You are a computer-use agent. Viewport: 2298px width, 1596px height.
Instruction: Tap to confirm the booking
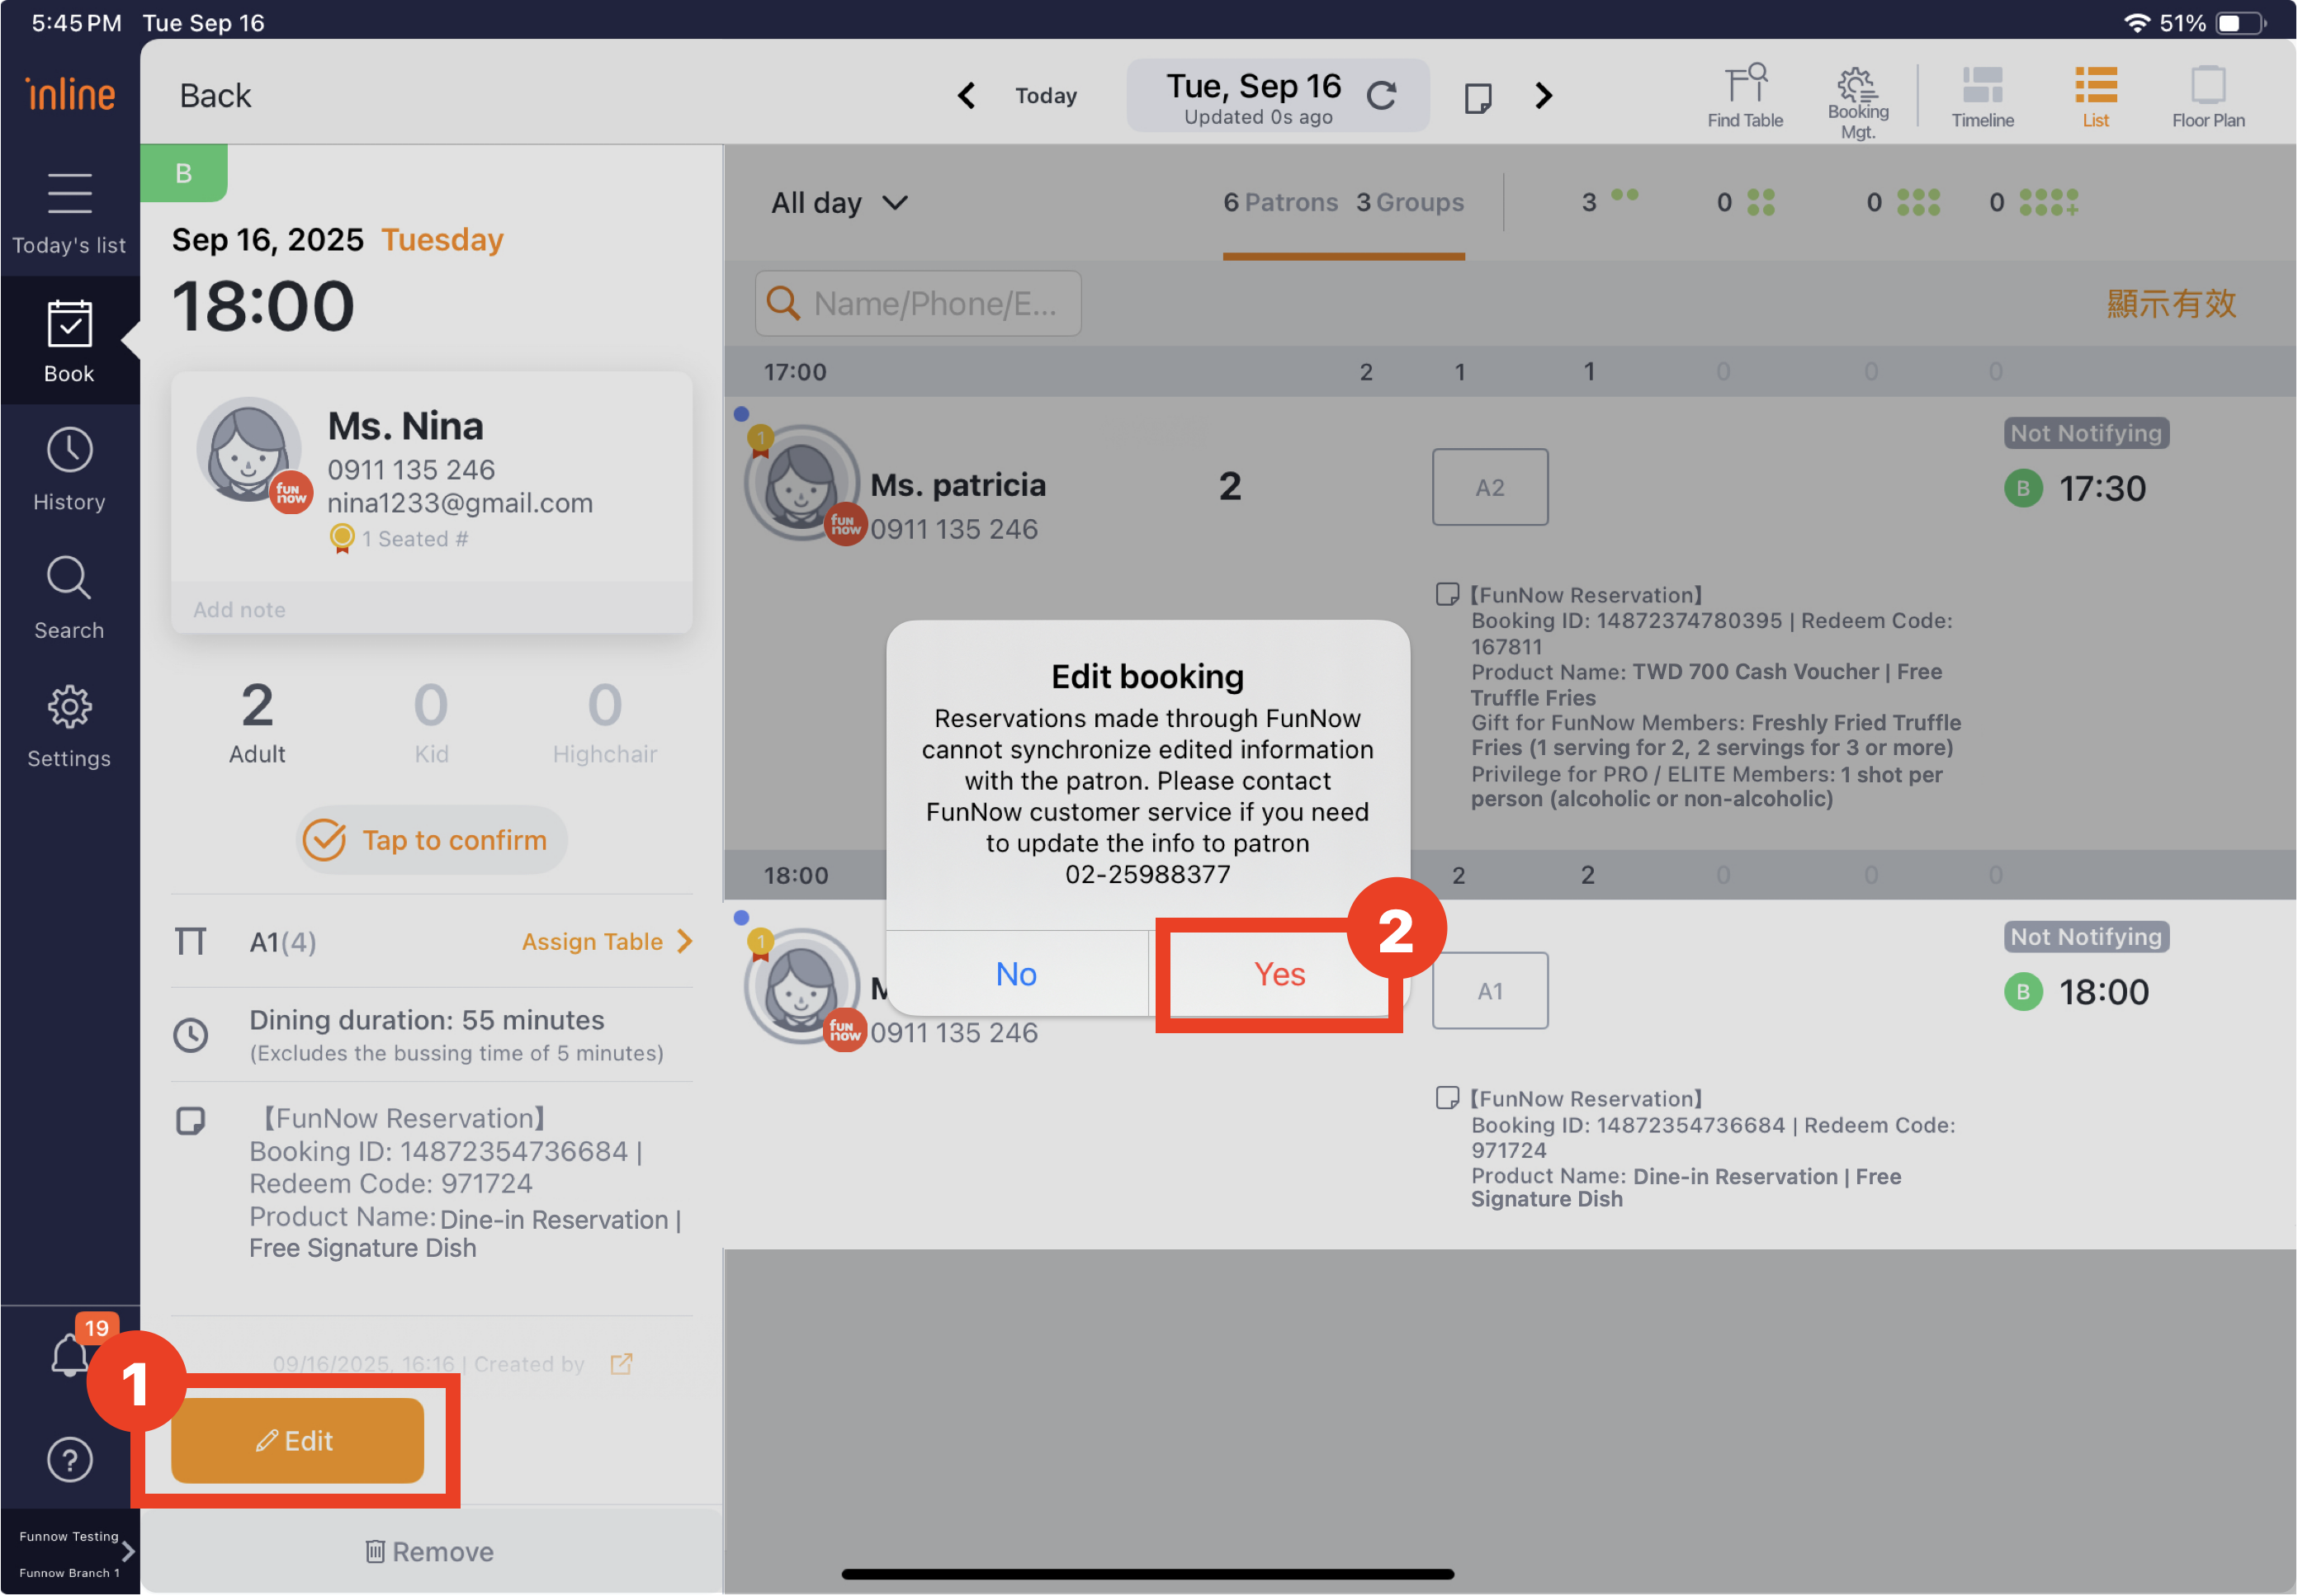pos(431,840)
